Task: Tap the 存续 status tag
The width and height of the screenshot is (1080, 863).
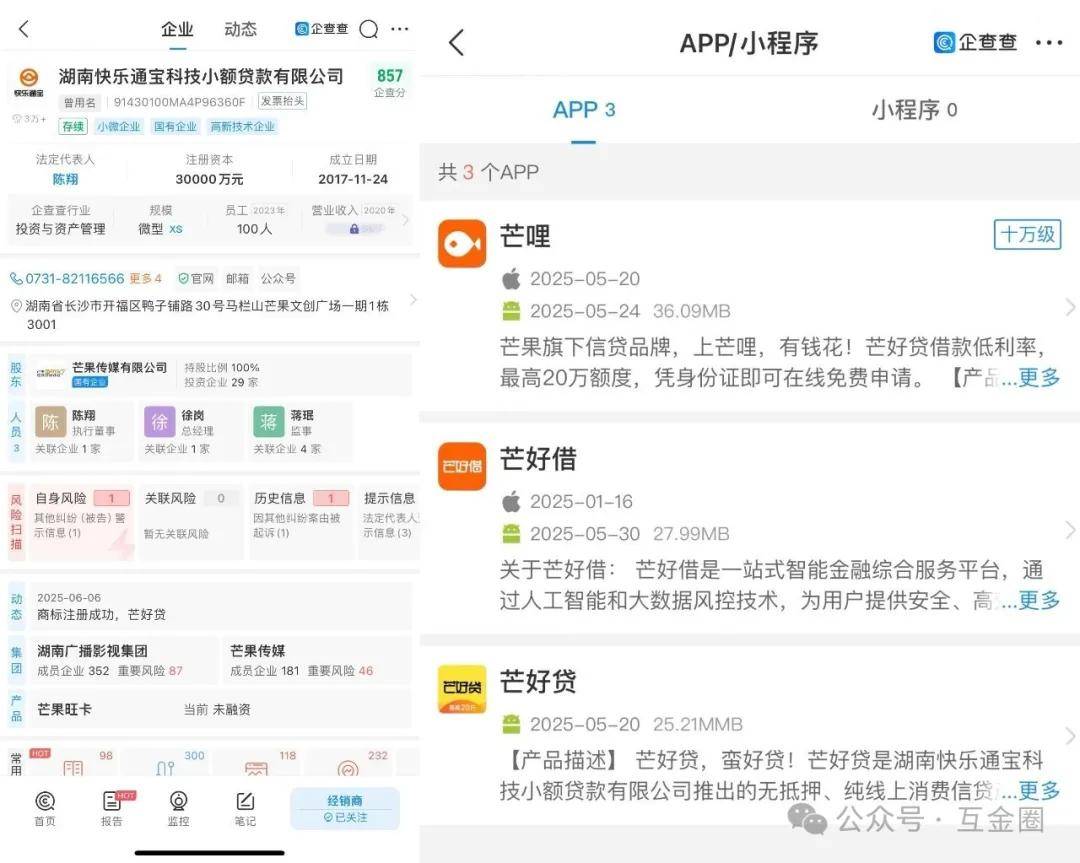Action: [x=73, y=126]
